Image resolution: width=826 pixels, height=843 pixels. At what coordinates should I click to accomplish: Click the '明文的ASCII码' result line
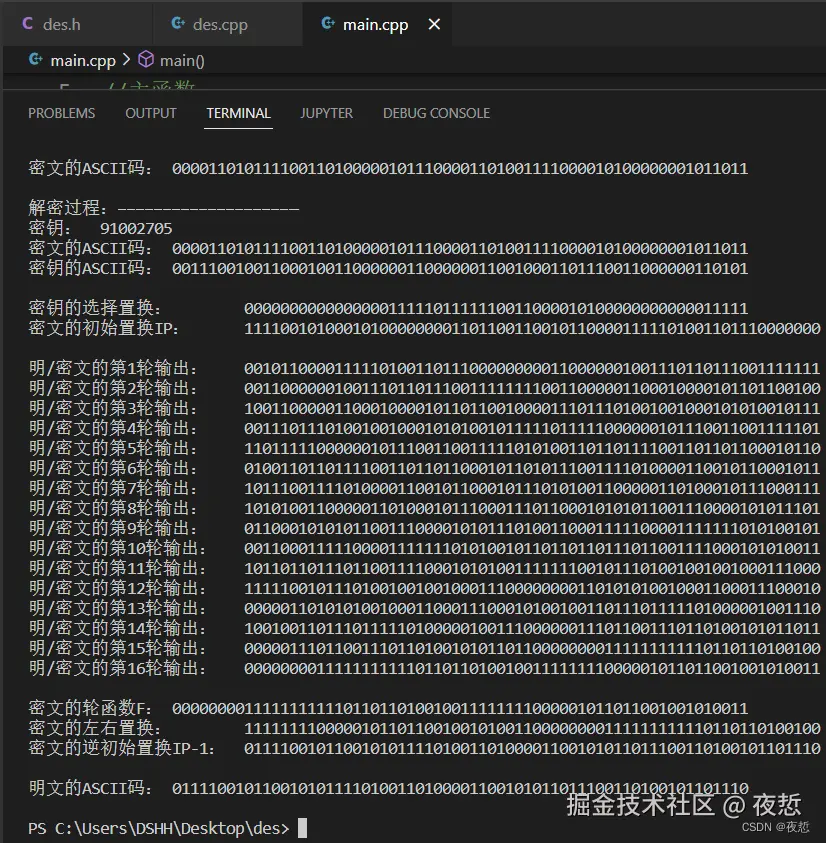tap(388, 788)
